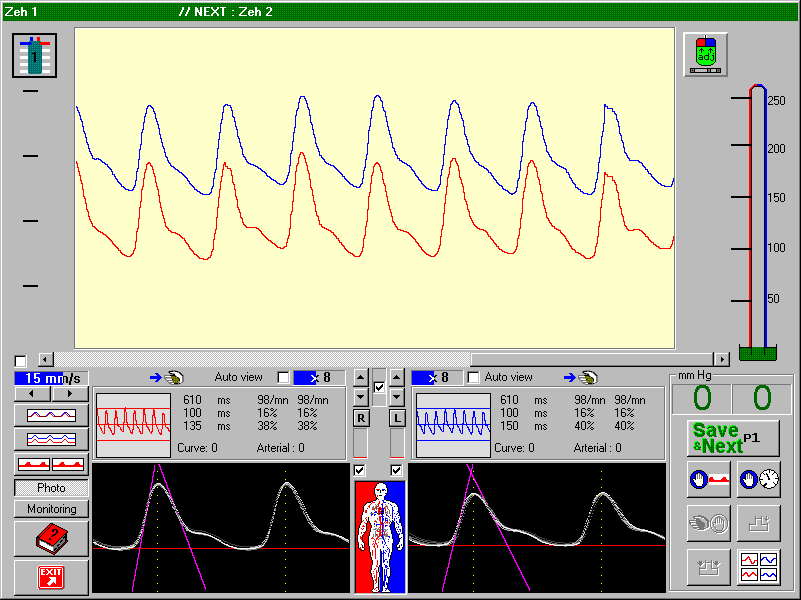
Task: Click the blue curve x 8 gain field
Action: [x=437, y=378]
